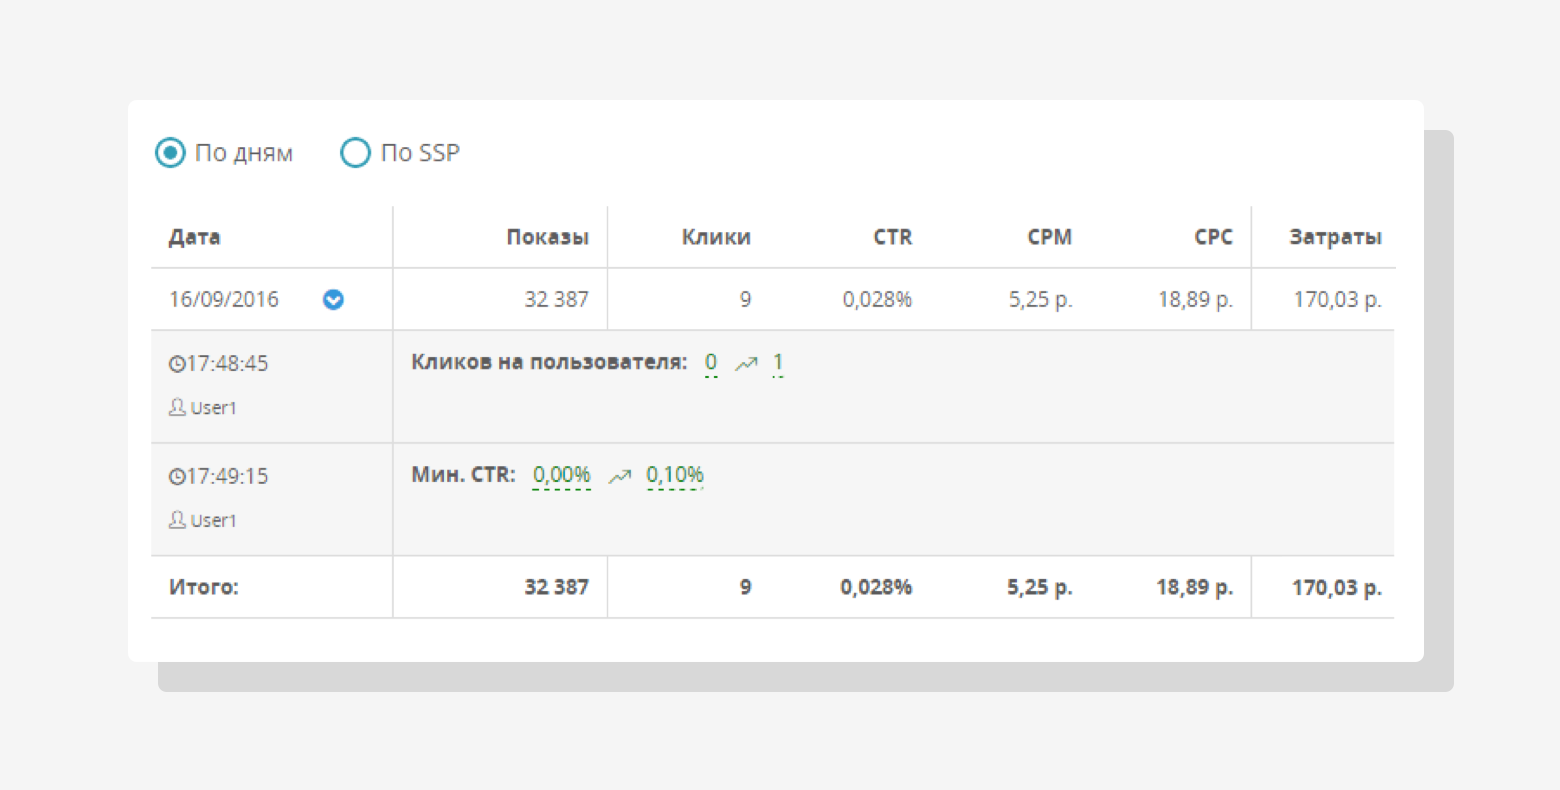Select the 'По дням' radio button
The width and height of the screenshot is (1560, 790).
(170, 153)
